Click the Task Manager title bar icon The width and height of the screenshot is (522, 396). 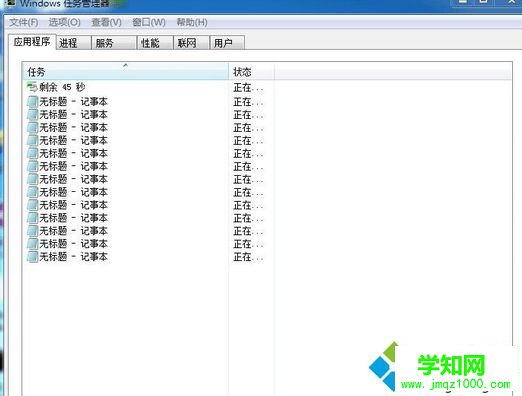point(11,3)
